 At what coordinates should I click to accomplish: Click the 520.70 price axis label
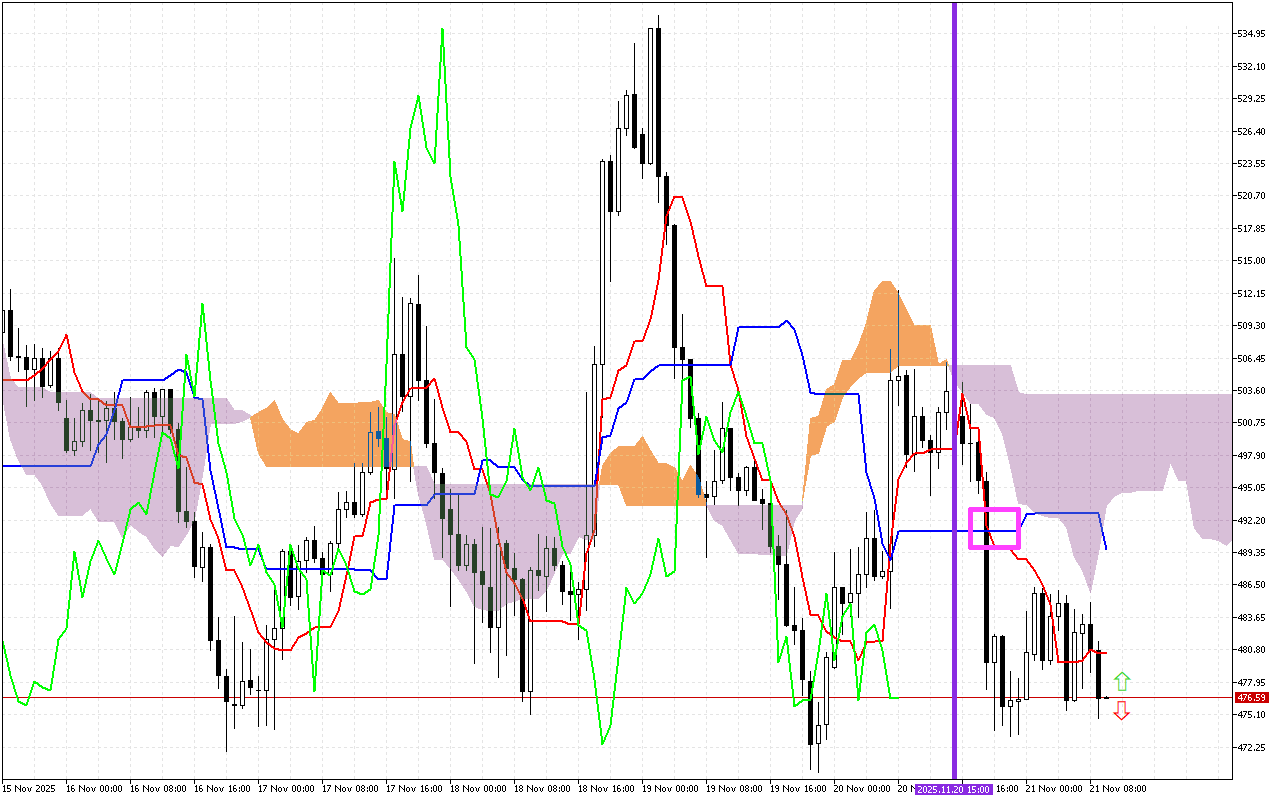coord(1251,196)
